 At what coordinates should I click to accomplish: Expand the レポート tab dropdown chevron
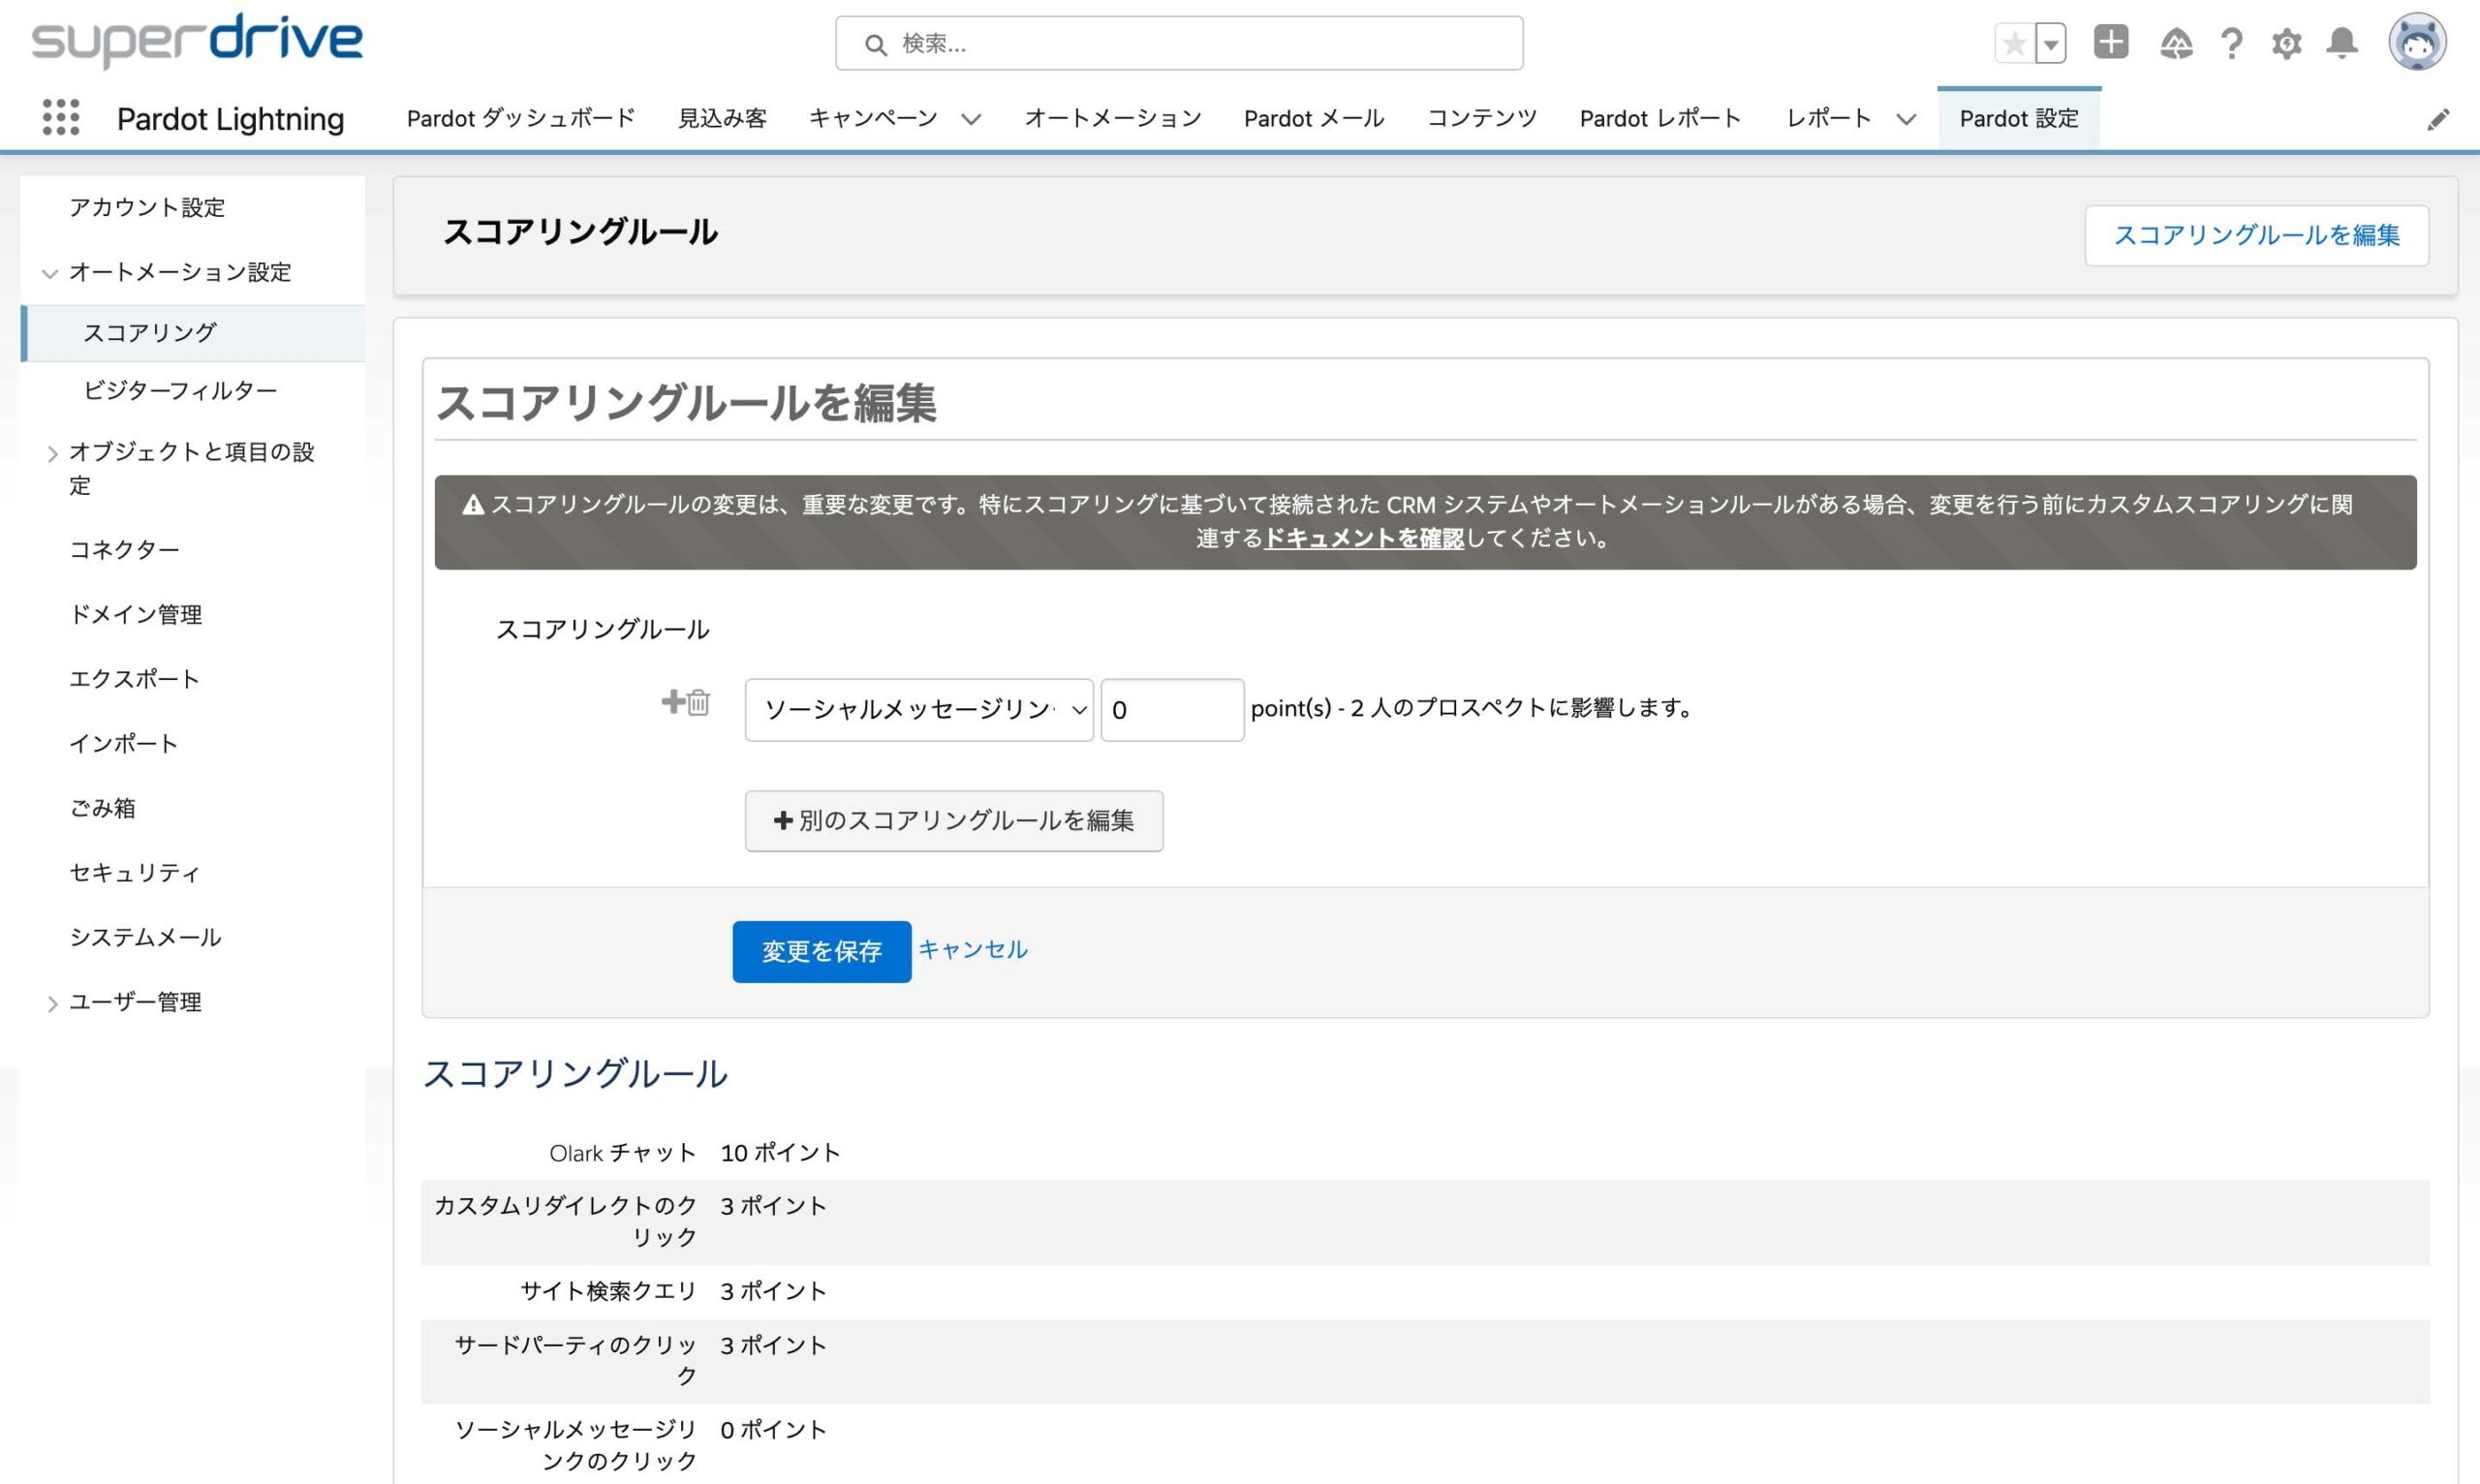click(1906, 120)
